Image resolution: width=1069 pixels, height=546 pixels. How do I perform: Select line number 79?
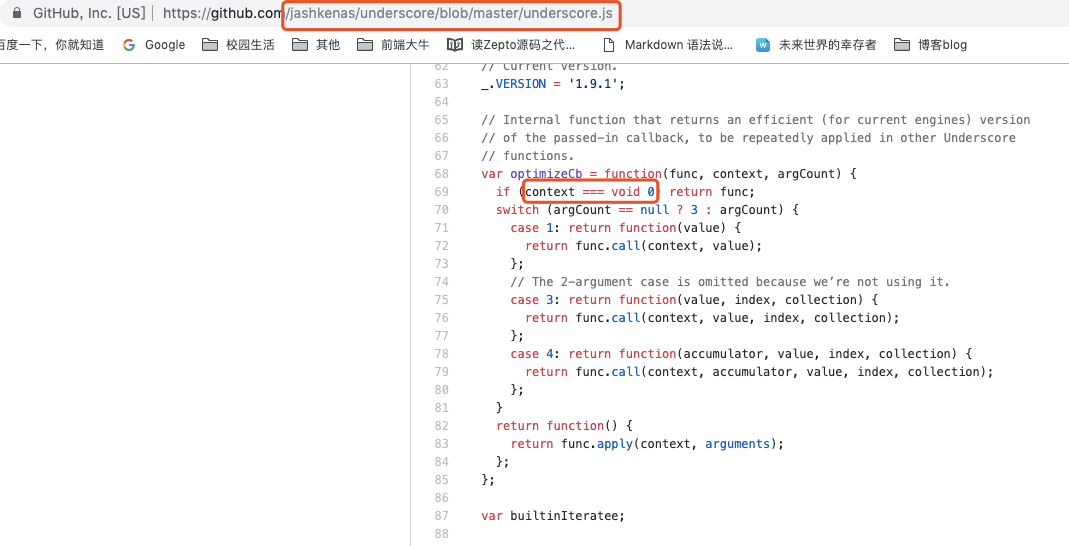[x=441, y=372]
